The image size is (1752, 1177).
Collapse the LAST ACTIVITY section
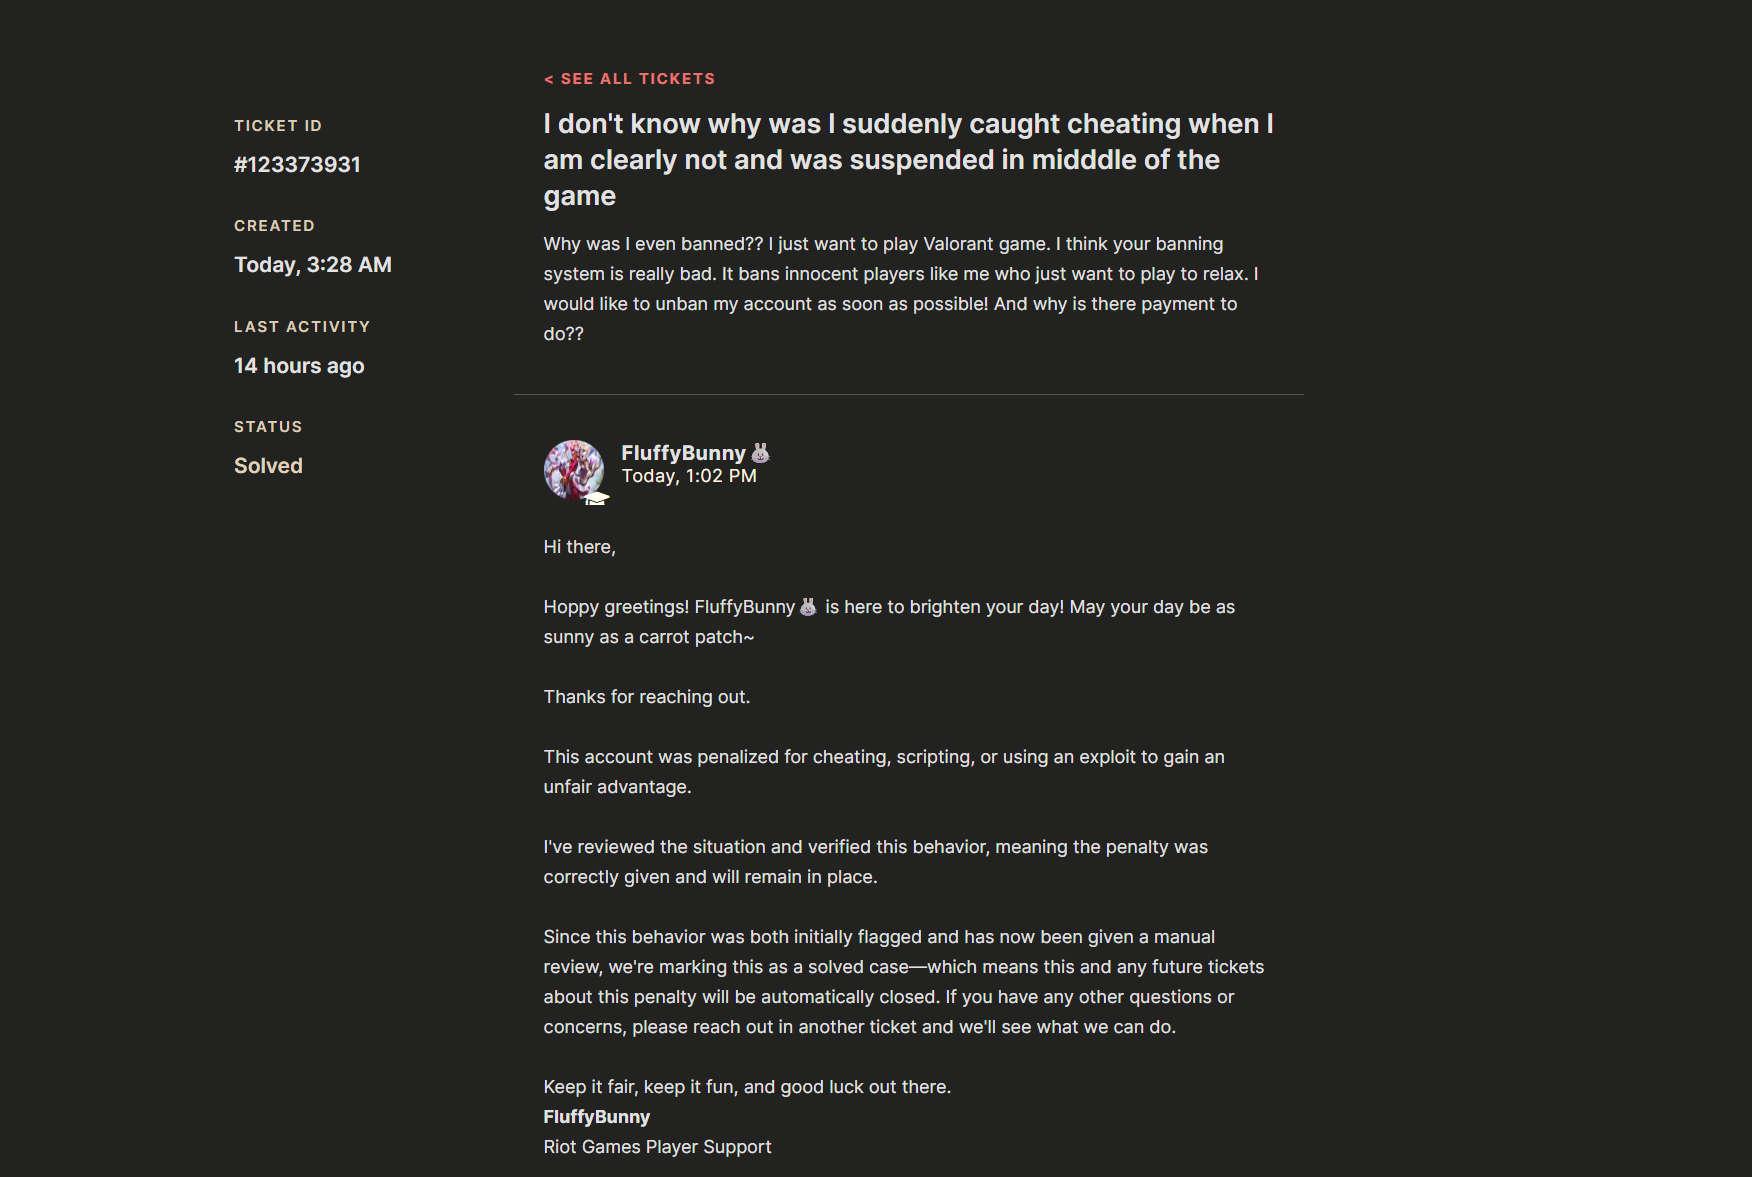point(302,326)
